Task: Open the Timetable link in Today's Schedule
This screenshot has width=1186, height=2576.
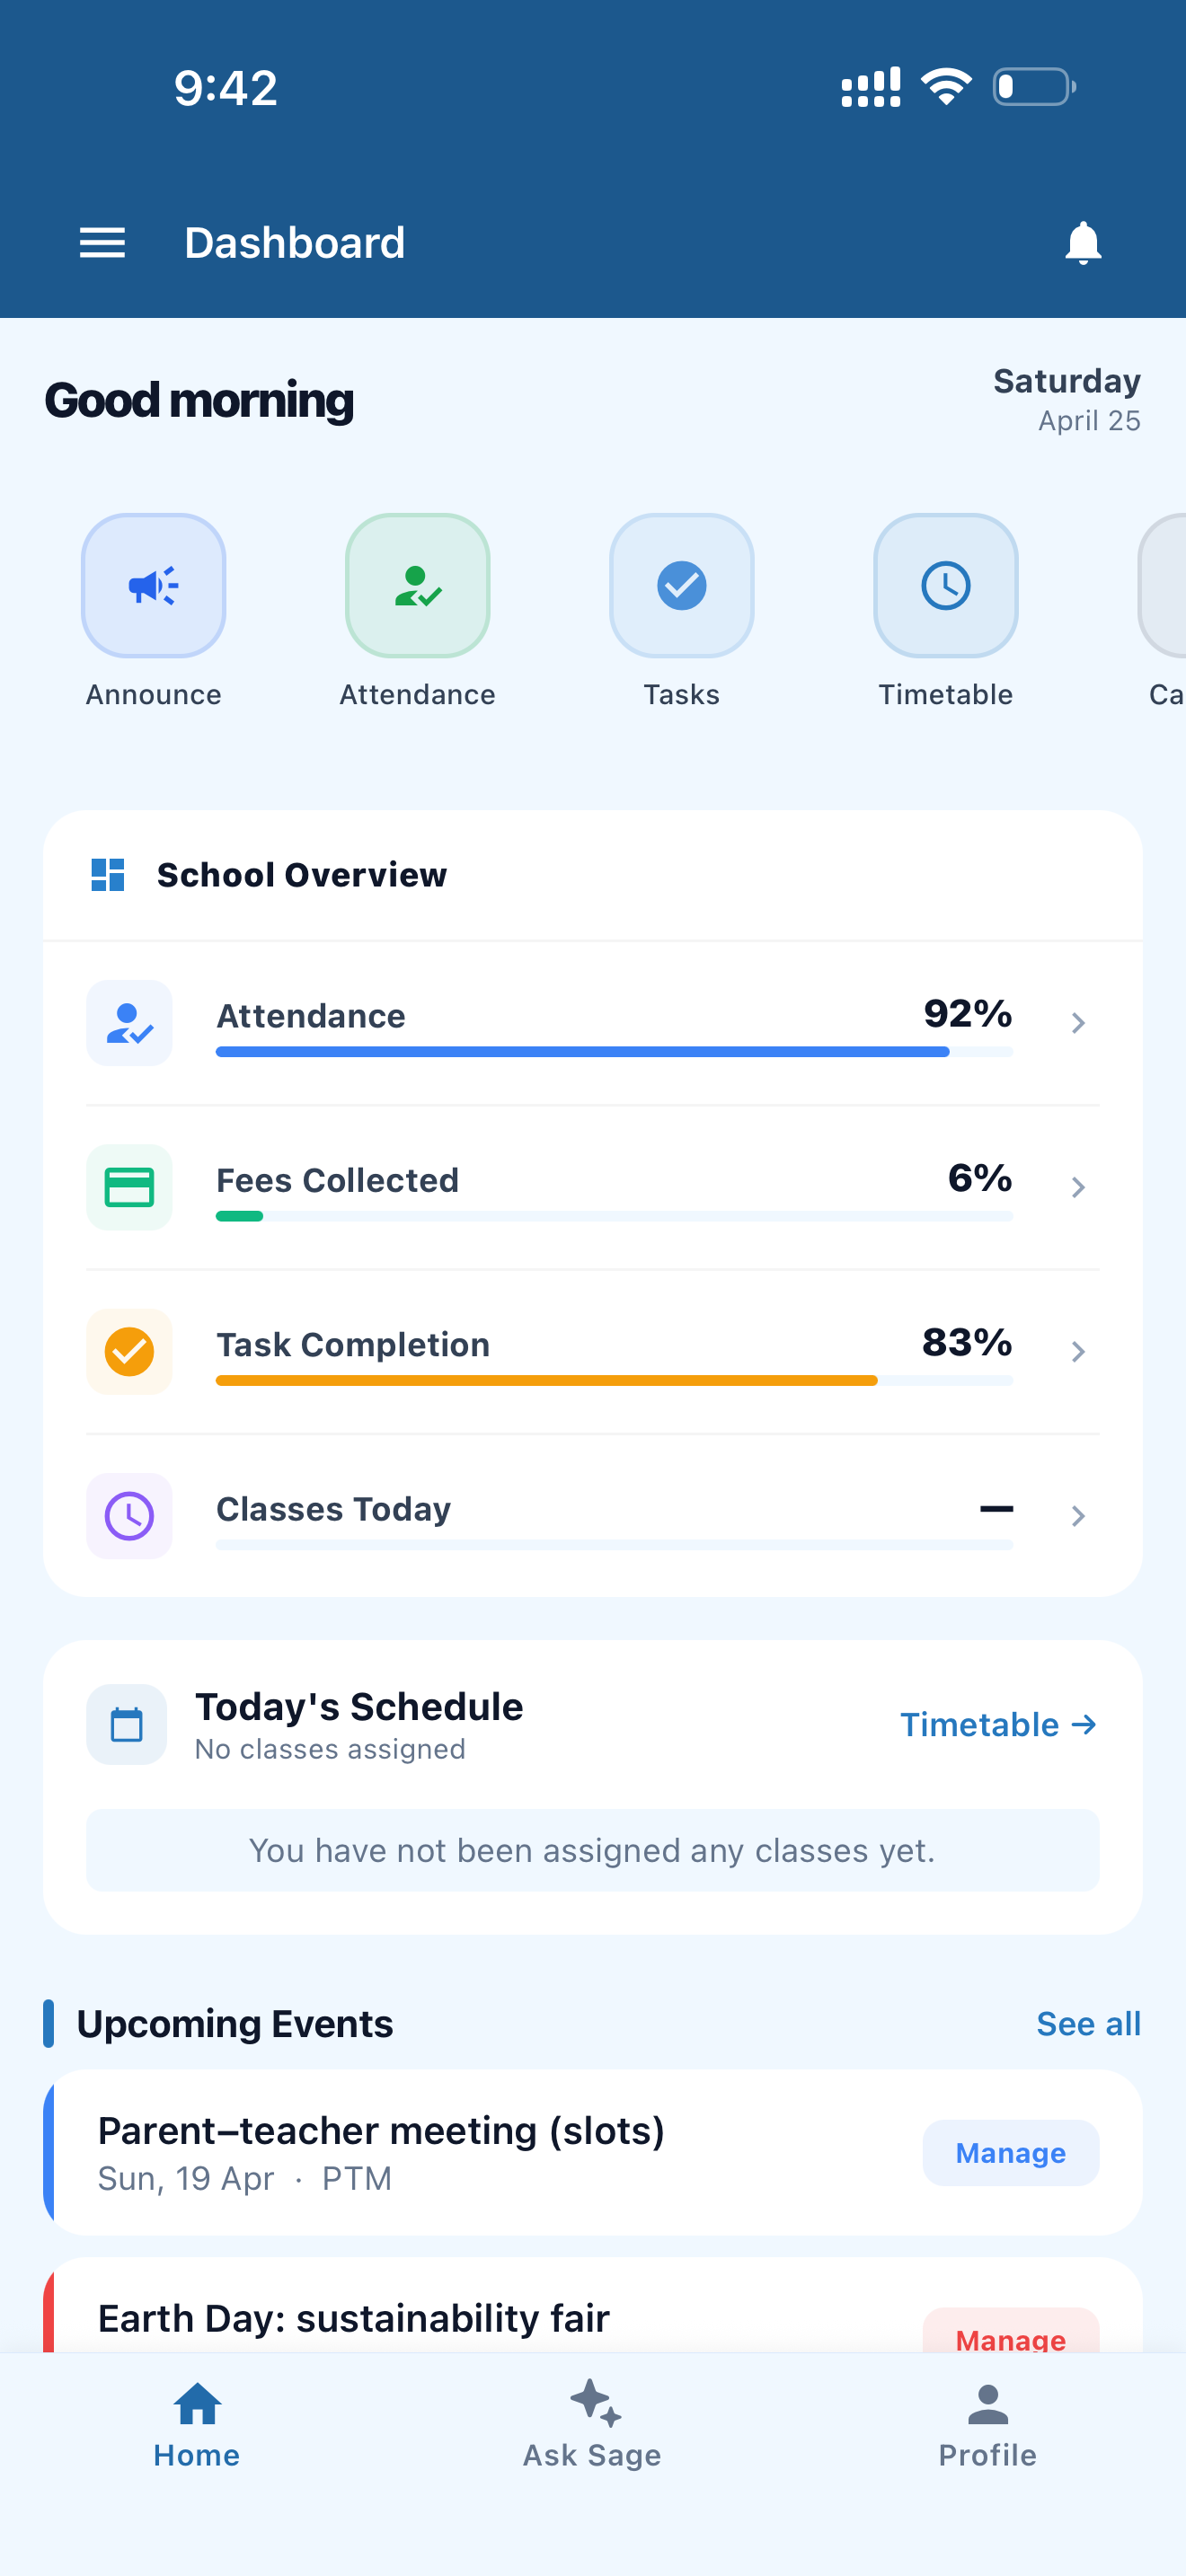Action: tap(999, 1725)
